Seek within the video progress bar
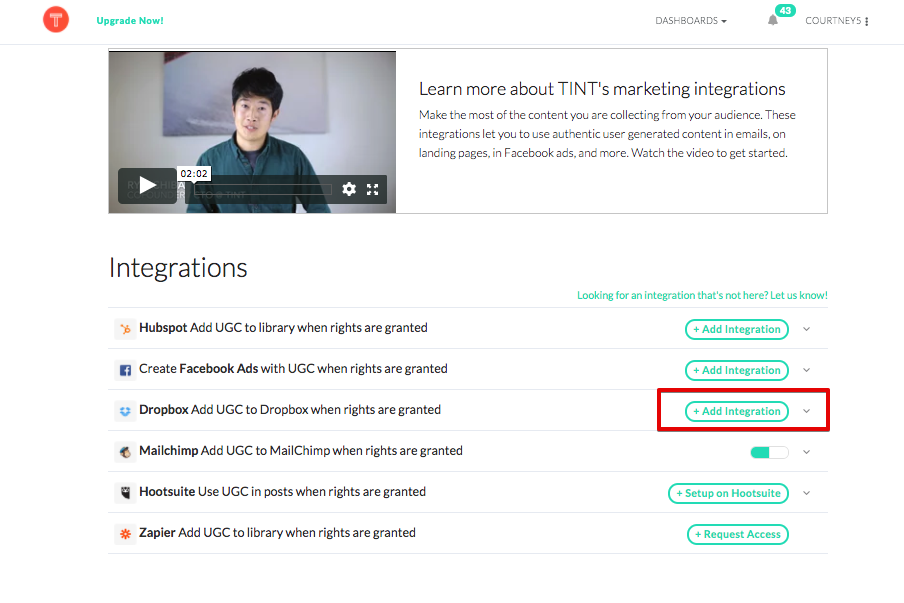The image size is (904, 603). [x=263, y=190]
